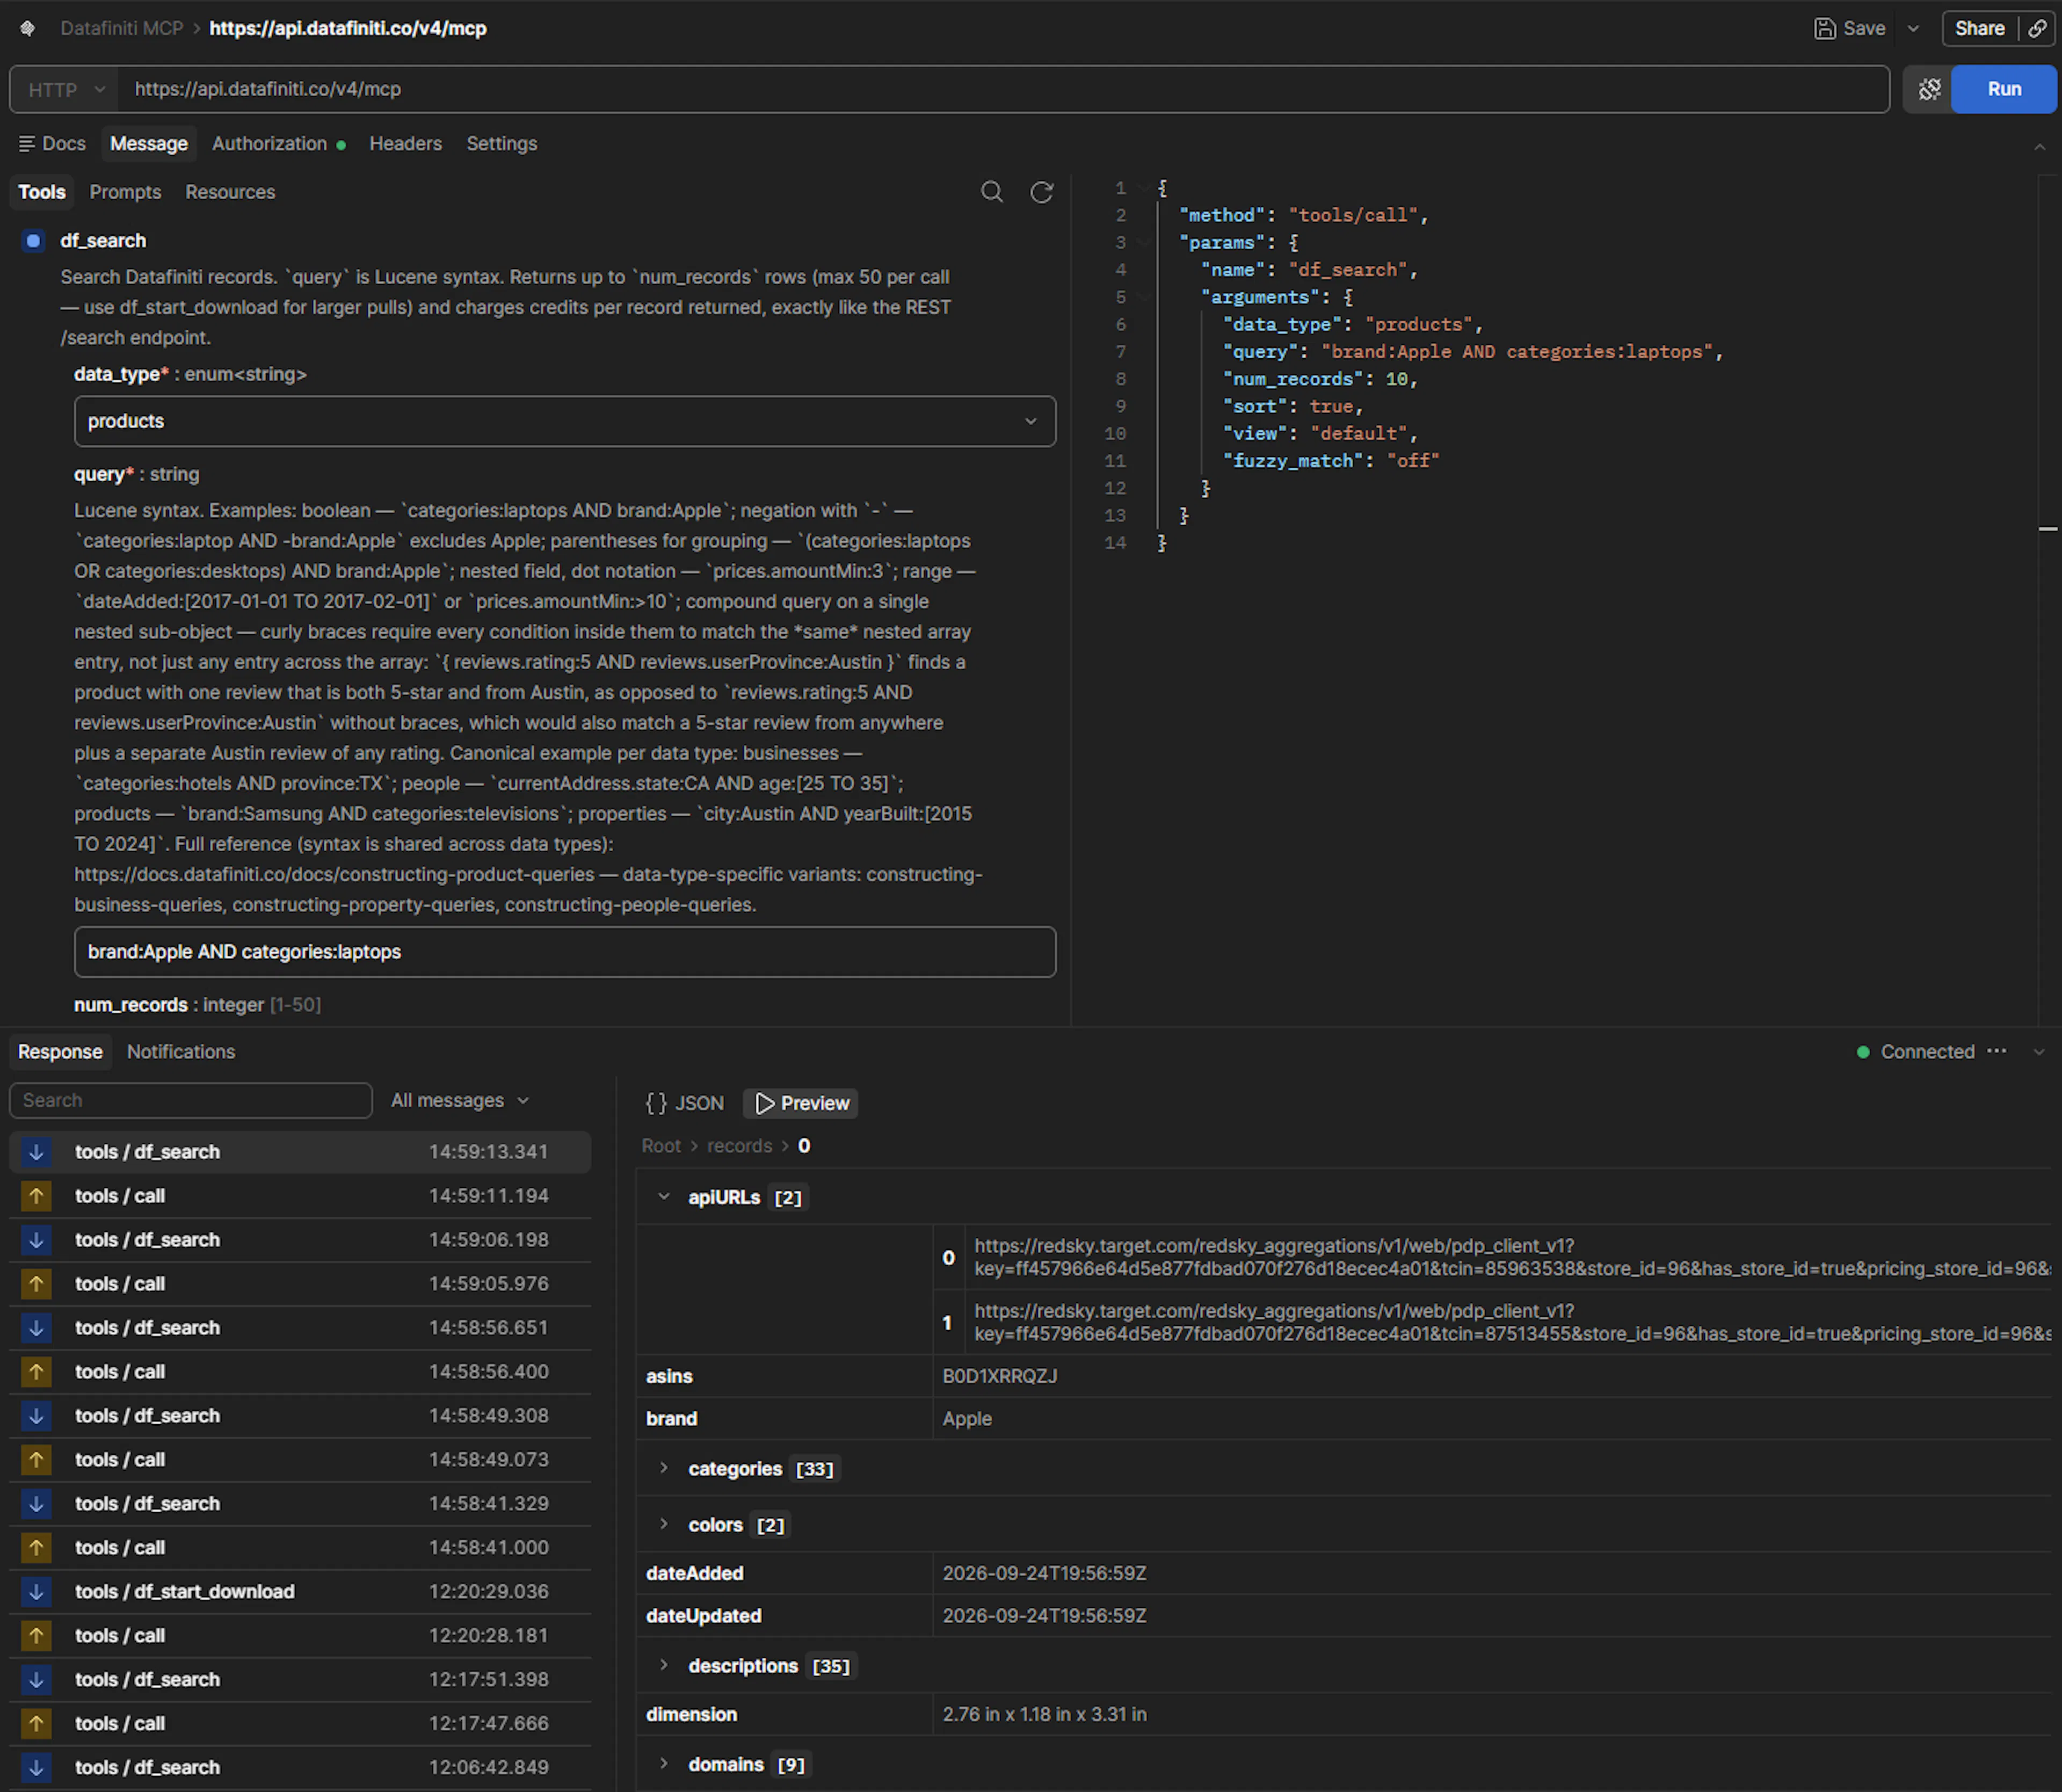Click the app logo icon at top left
2062x1792 pixels.
click(28, 28)
